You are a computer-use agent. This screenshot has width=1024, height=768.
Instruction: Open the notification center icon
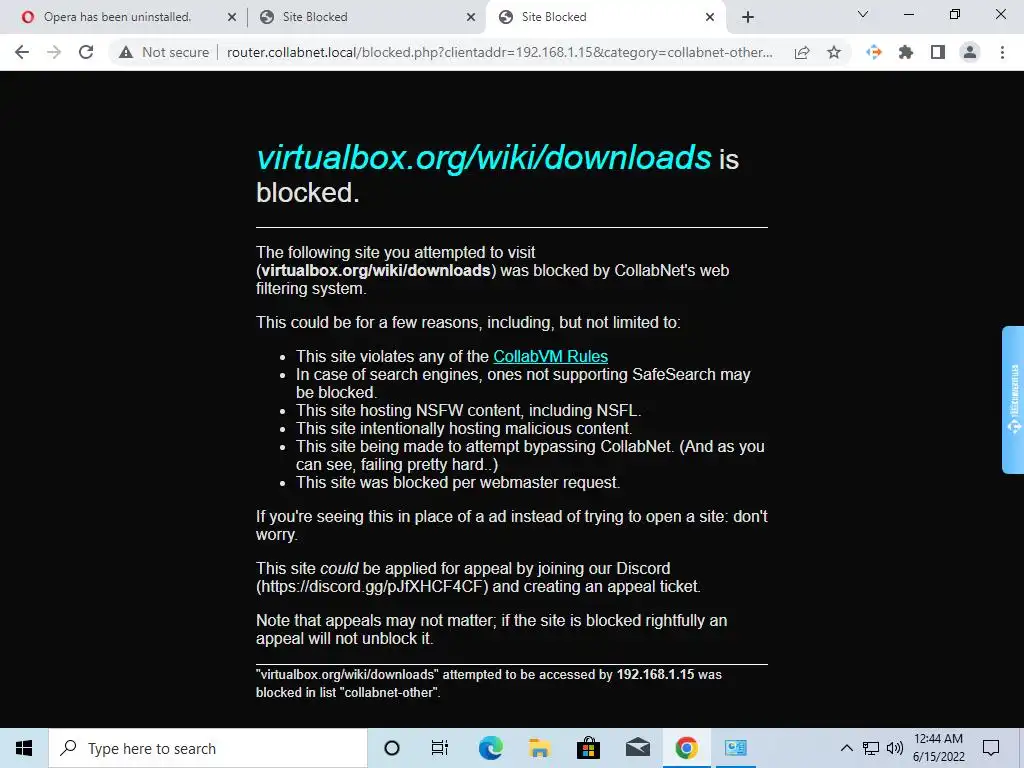[x=991, y=748]
